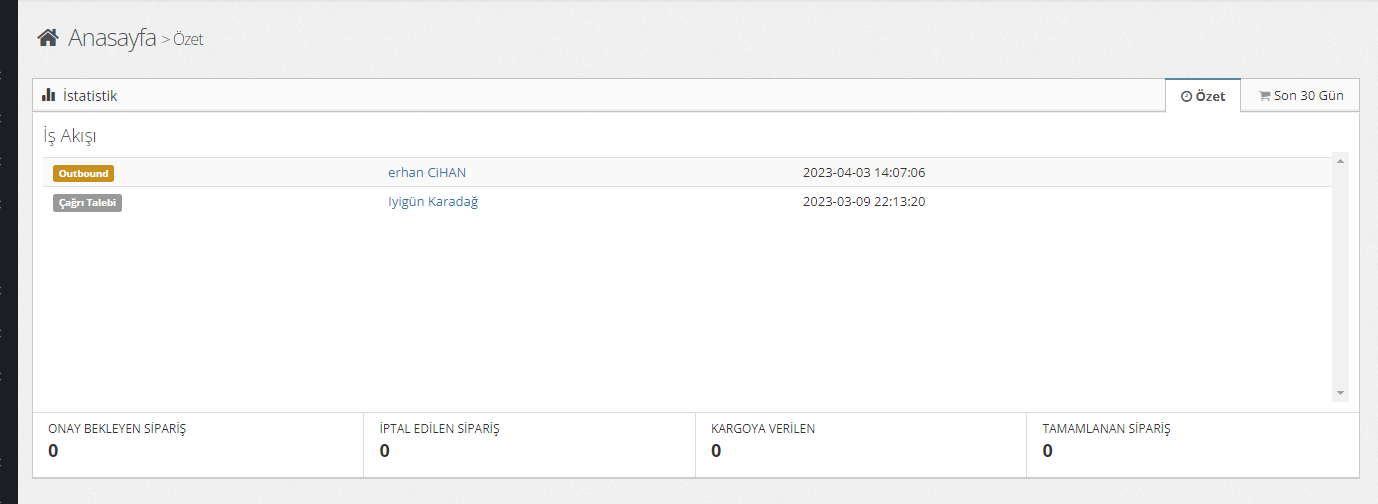Open the Iyigün Karadağ link
1378x504 pixels.
point(433,201)
